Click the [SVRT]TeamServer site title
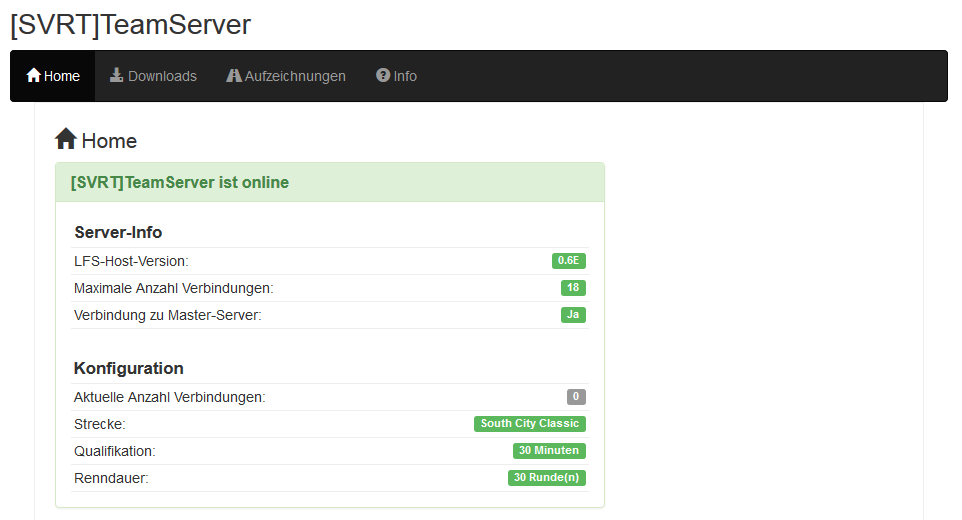The height and width of the screenshot is (520, 962). pos(131,25)
